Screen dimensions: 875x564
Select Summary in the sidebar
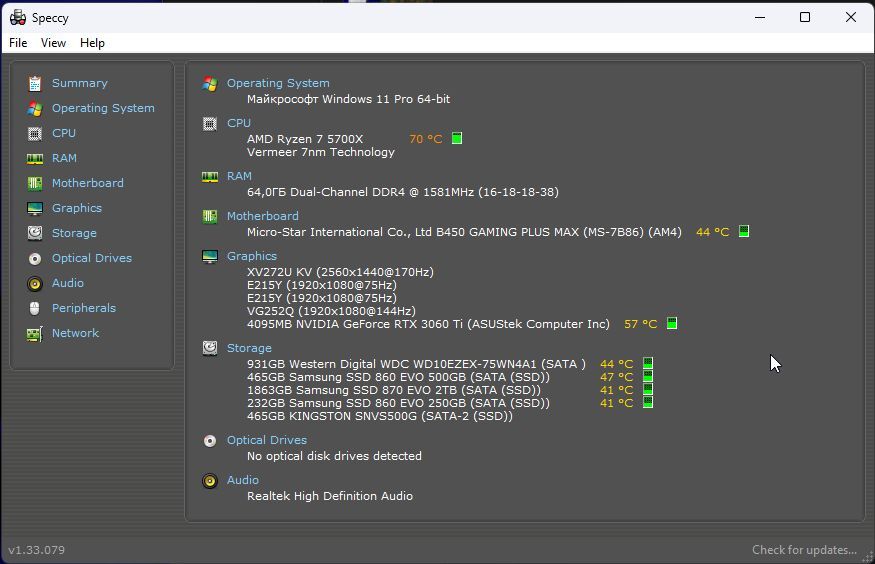tap(80, 83)
